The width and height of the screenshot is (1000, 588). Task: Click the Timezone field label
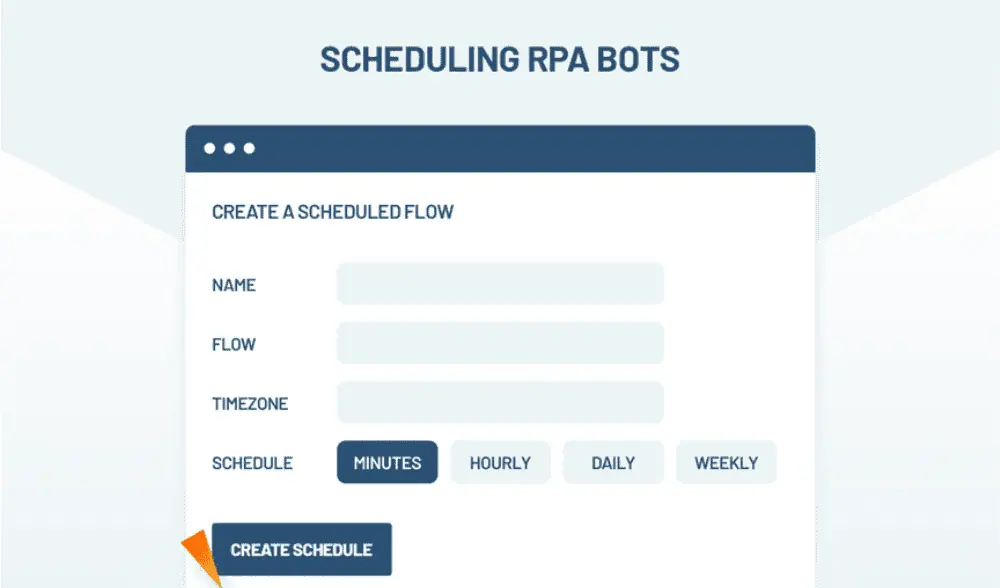[x=250, y=404]
